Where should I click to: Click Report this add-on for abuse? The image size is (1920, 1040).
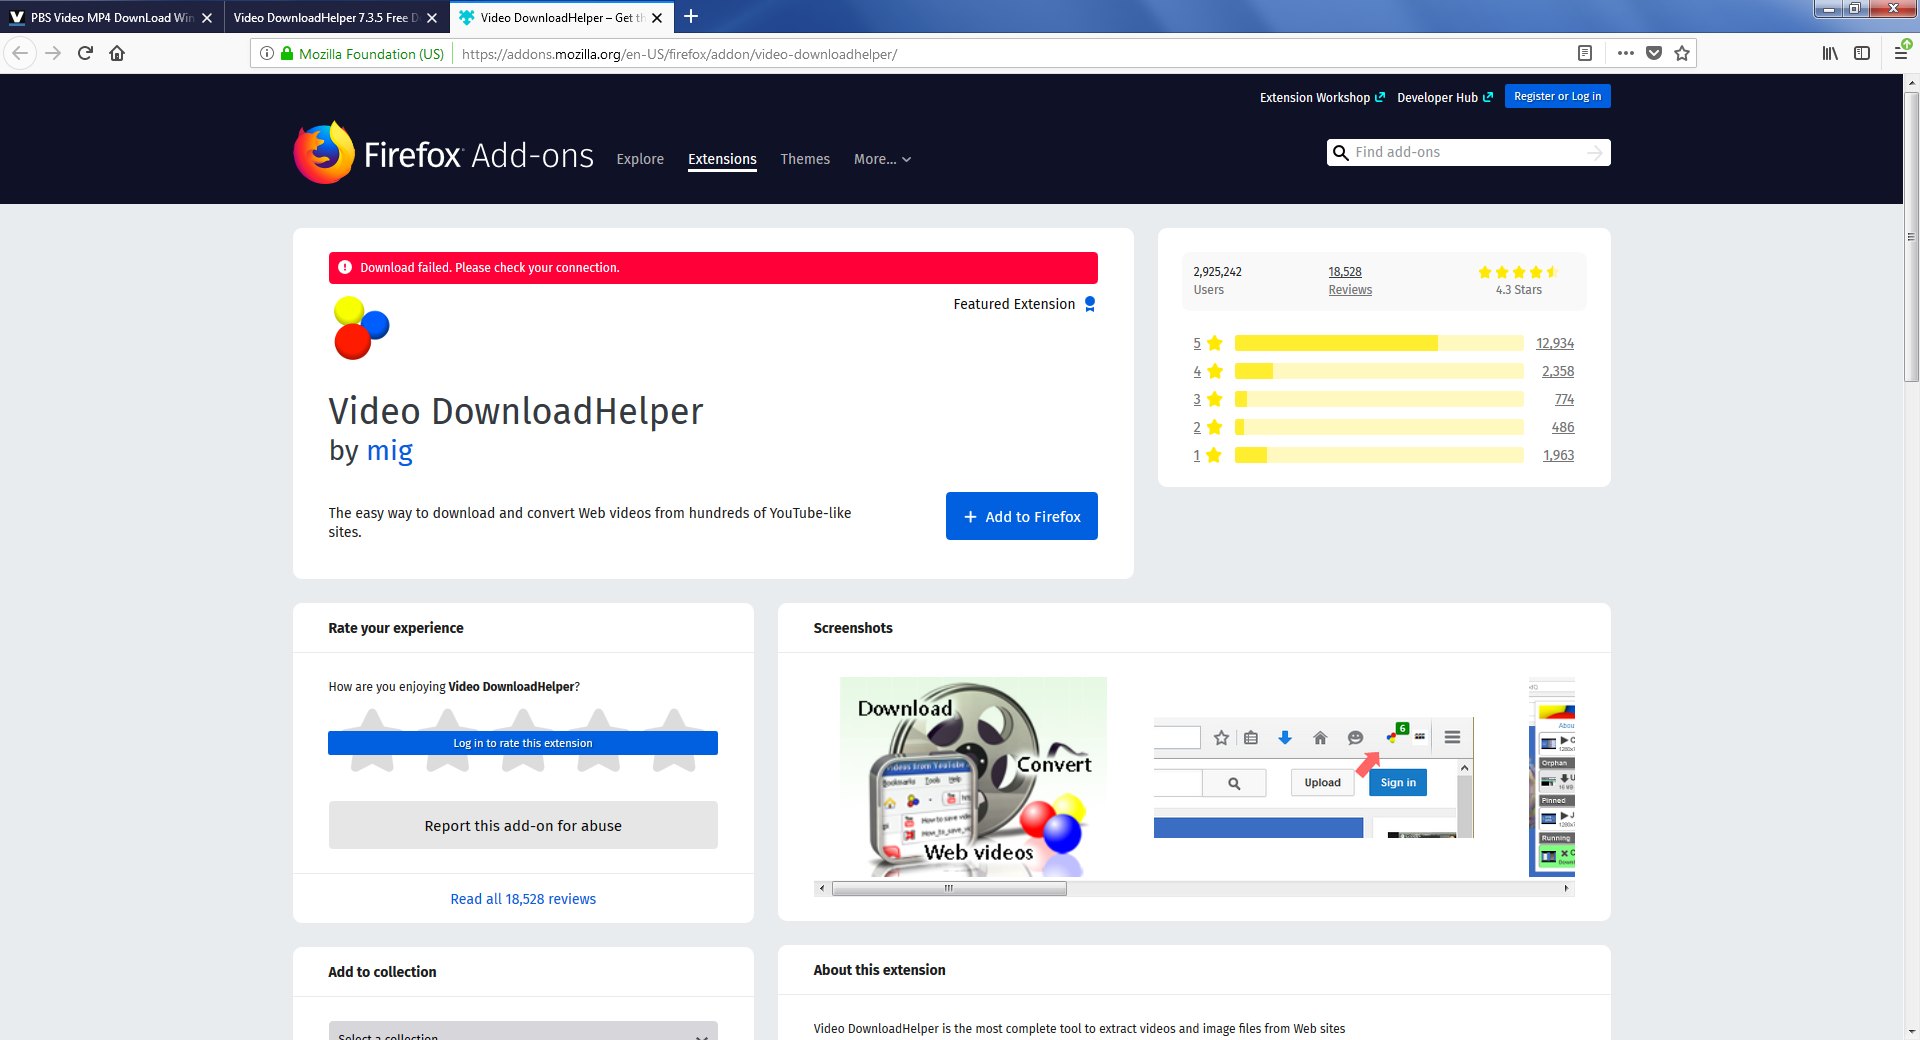click(x=523, y=825)
